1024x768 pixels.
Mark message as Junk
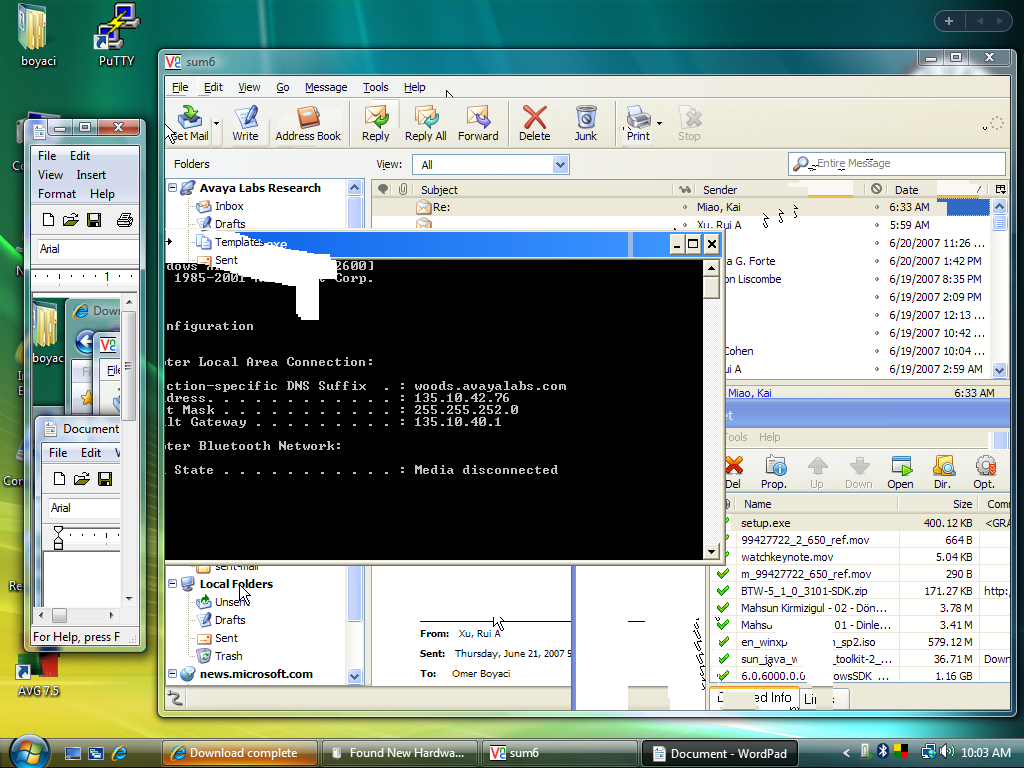tap(585, 123)
